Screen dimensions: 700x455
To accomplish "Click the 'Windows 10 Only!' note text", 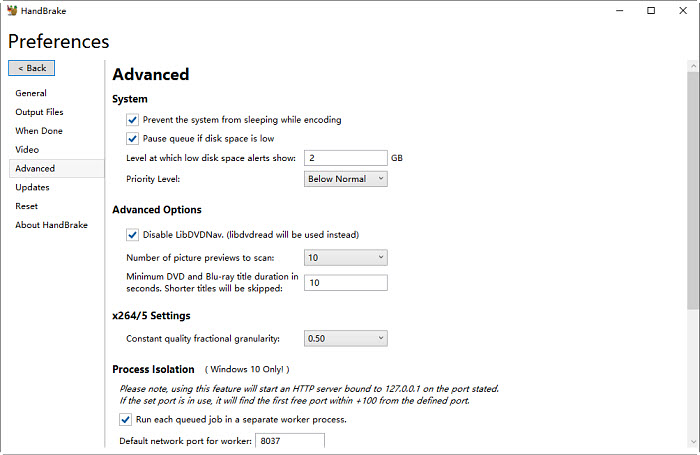I will pos(247,369).
